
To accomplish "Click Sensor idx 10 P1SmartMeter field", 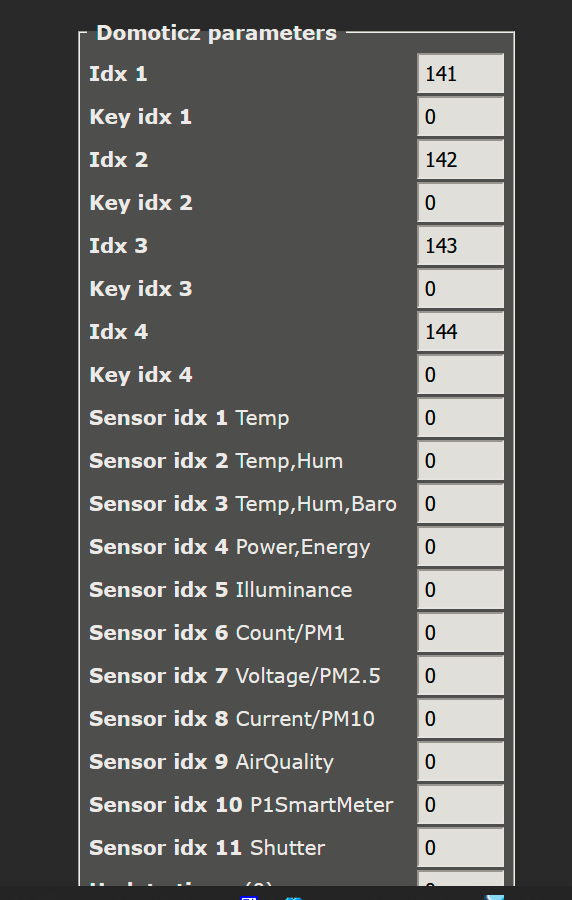I will click(461, 805).
